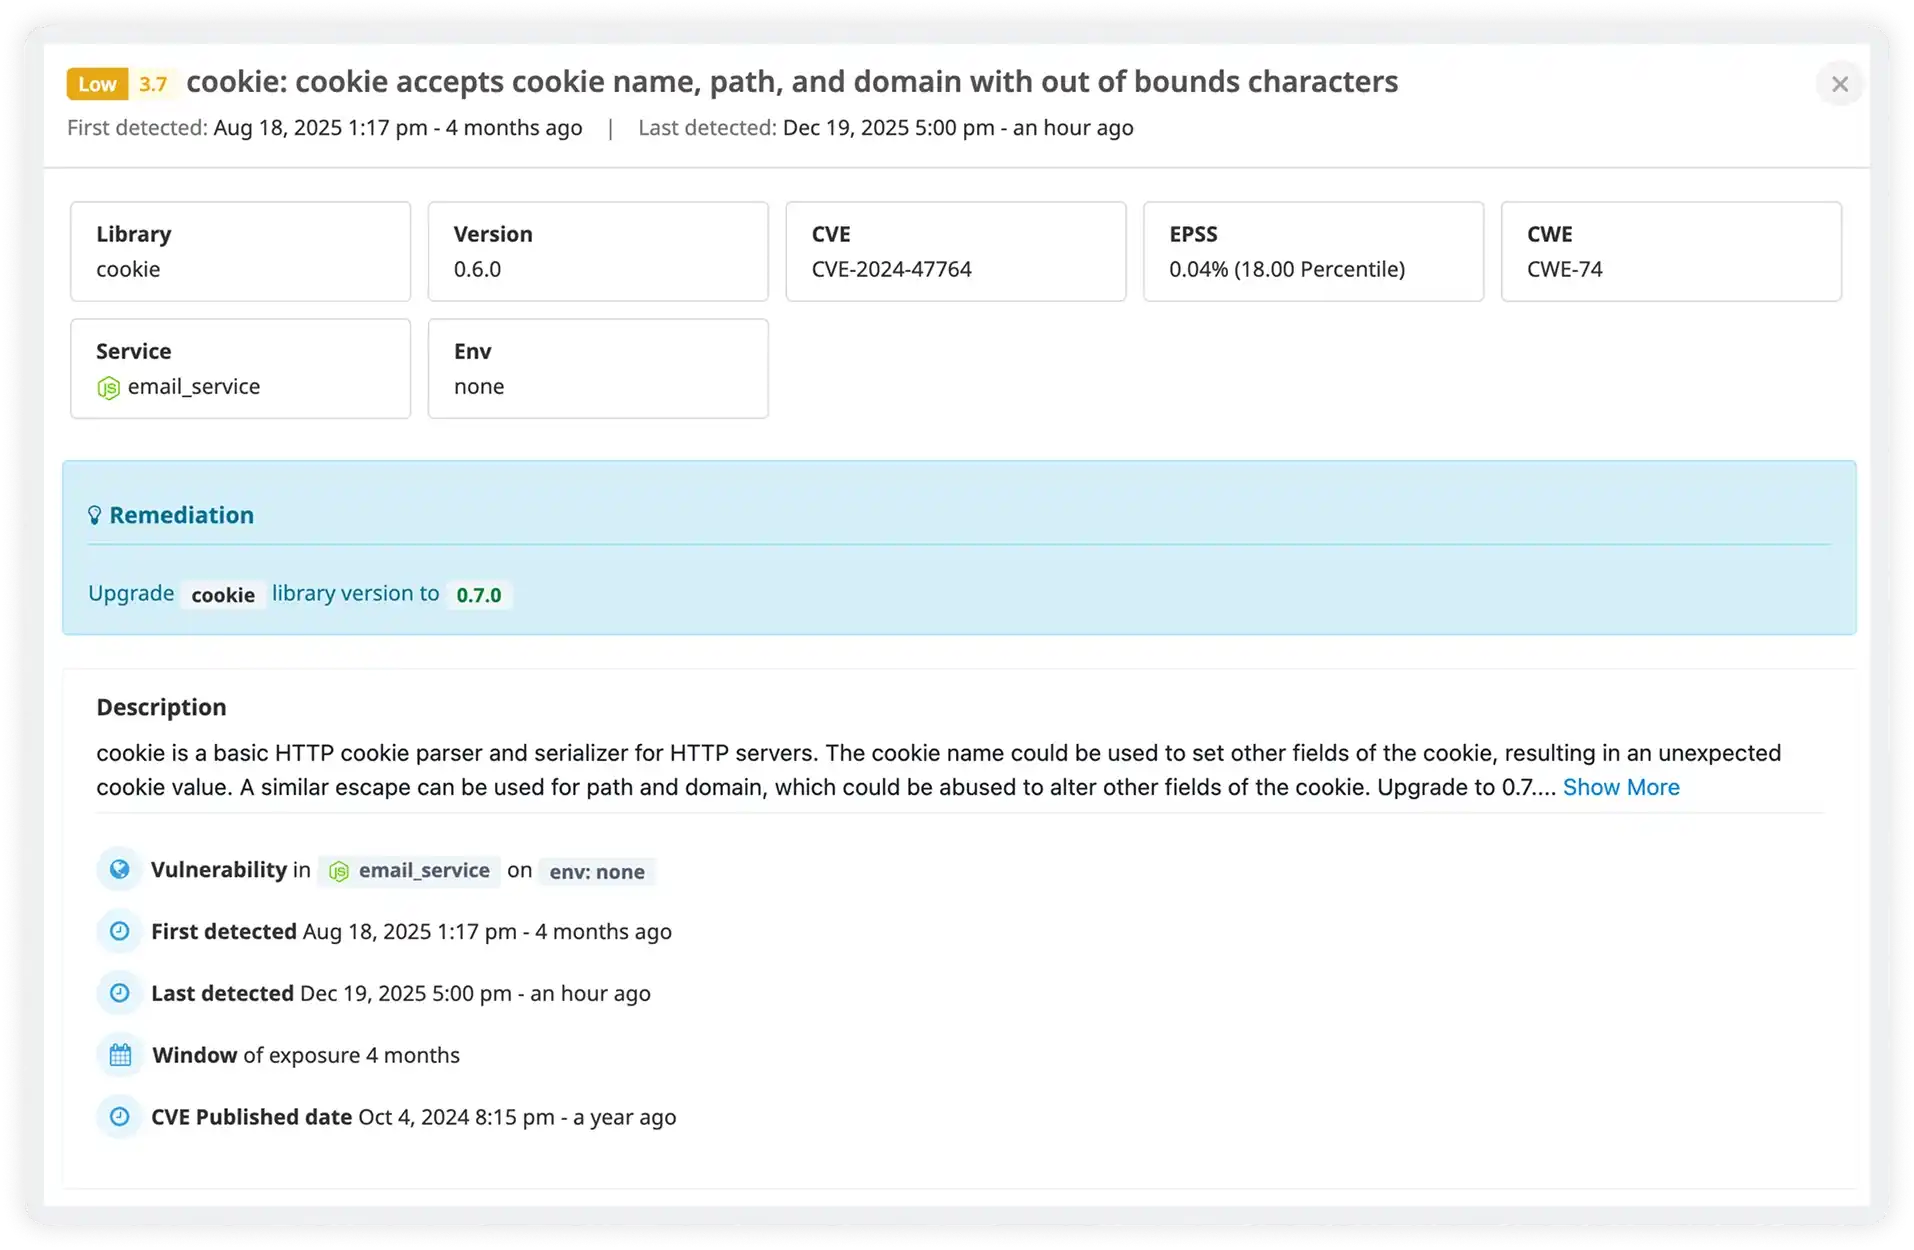This screenshot has height=1250, width=1914.
Task: Click the Library card showing cookie
Action: click(239, 251)
